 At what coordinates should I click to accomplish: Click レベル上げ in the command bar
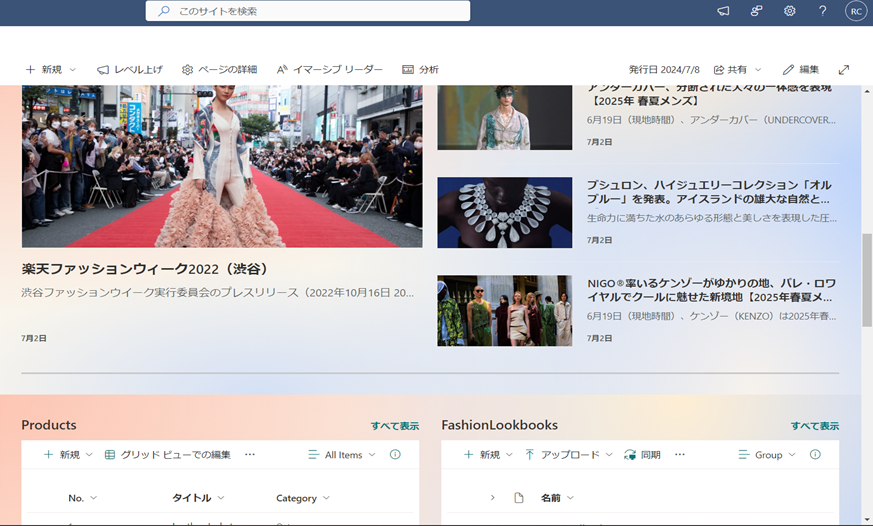tap(130, 70)
